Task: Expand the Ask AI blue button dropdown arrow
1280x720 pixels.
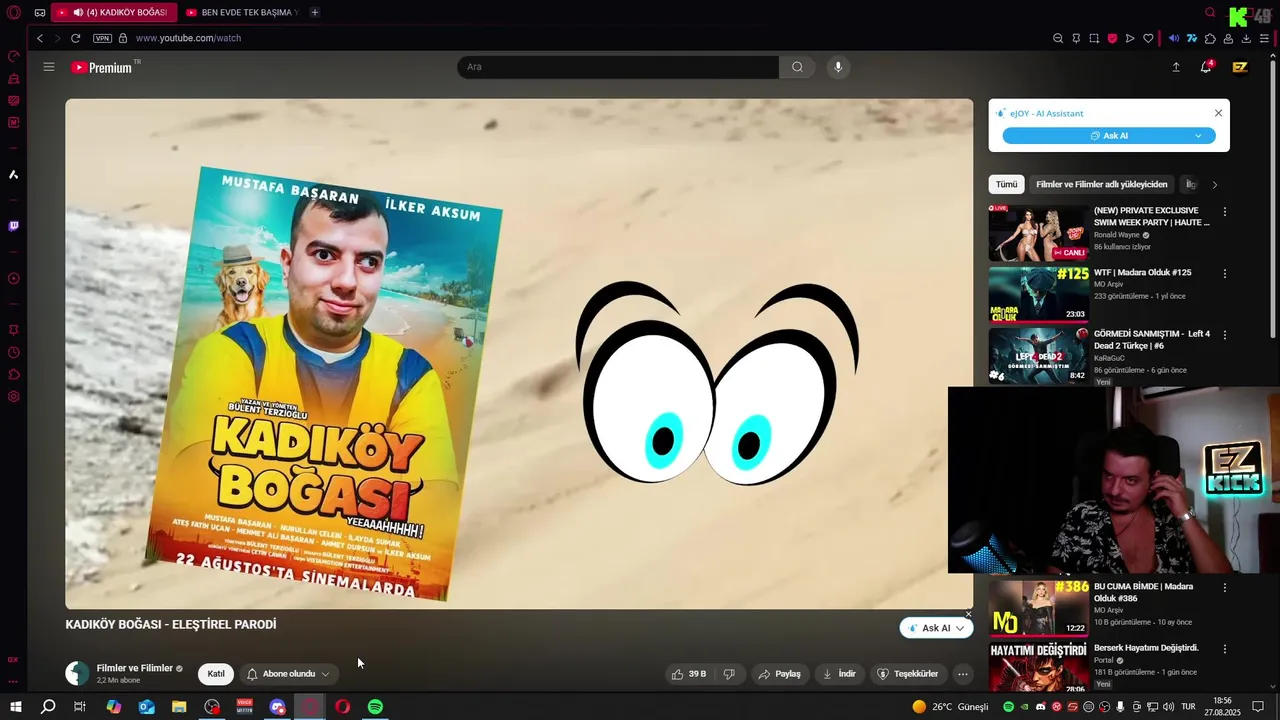Action: point(1198,135)
